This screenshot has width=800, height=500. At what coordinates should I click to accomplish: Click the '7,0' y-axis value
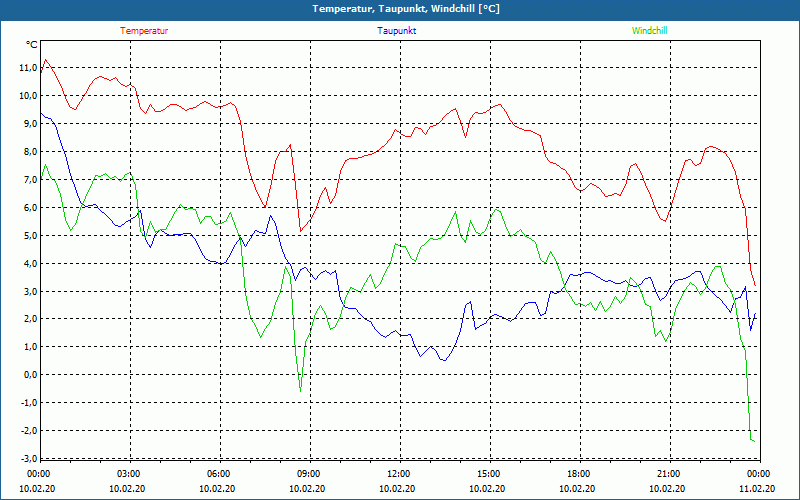point(30,180)
